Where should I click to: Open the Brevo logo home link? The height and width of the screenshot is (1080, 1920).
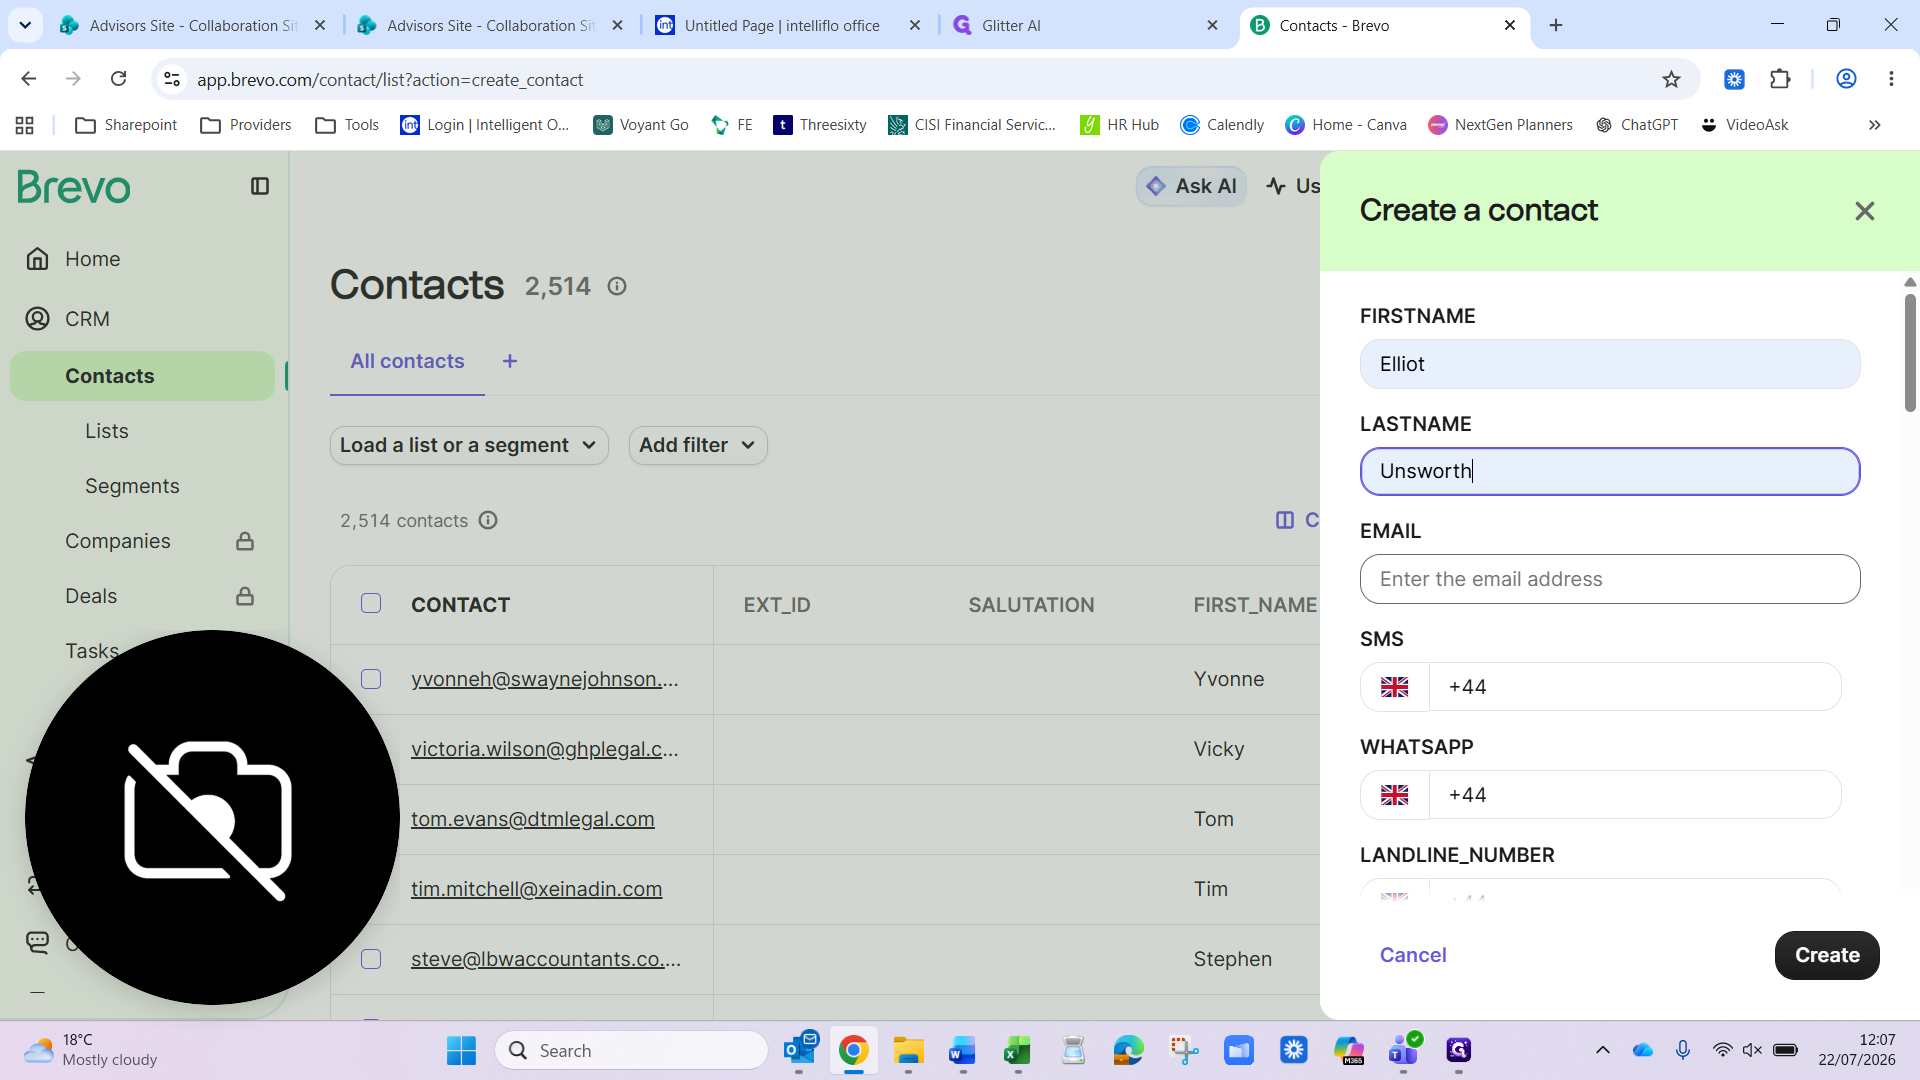click(x=74, y=187)
